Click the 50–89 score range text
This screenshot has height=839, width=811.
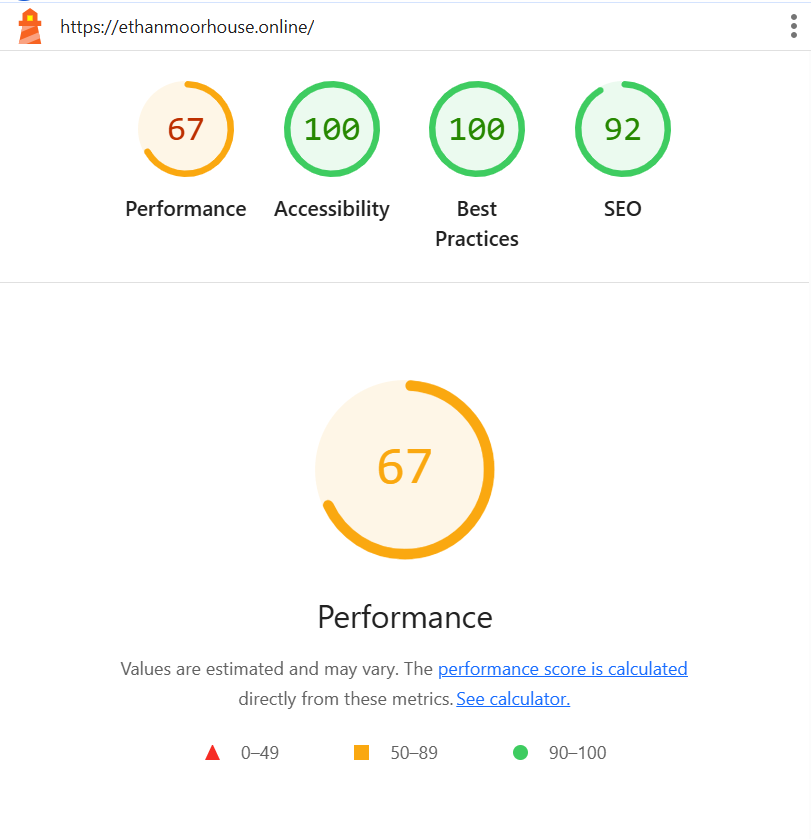pos(414,753)
